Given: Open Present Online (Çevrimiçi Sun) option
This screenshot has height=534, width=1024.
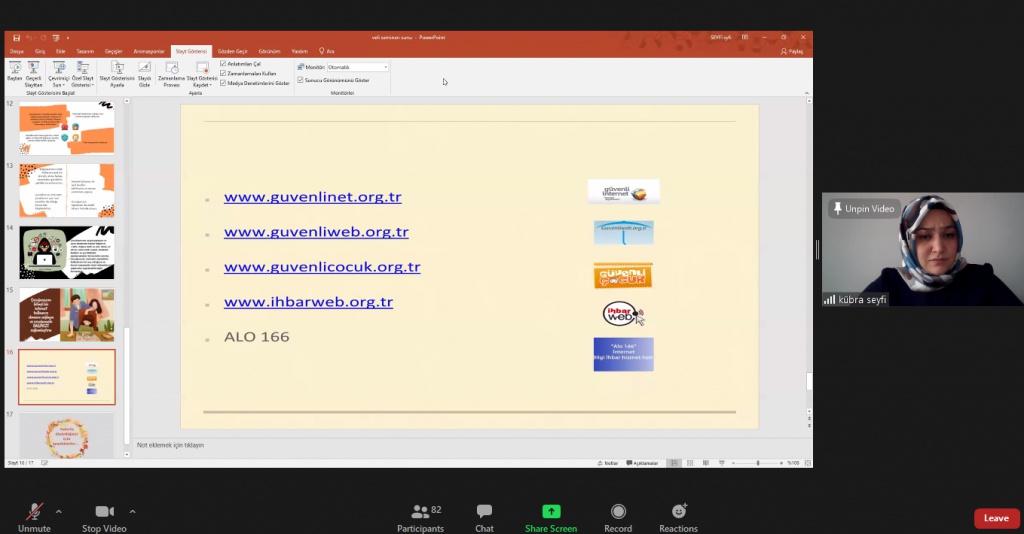Looking at the screenshot, I should [x=59, y=74].
